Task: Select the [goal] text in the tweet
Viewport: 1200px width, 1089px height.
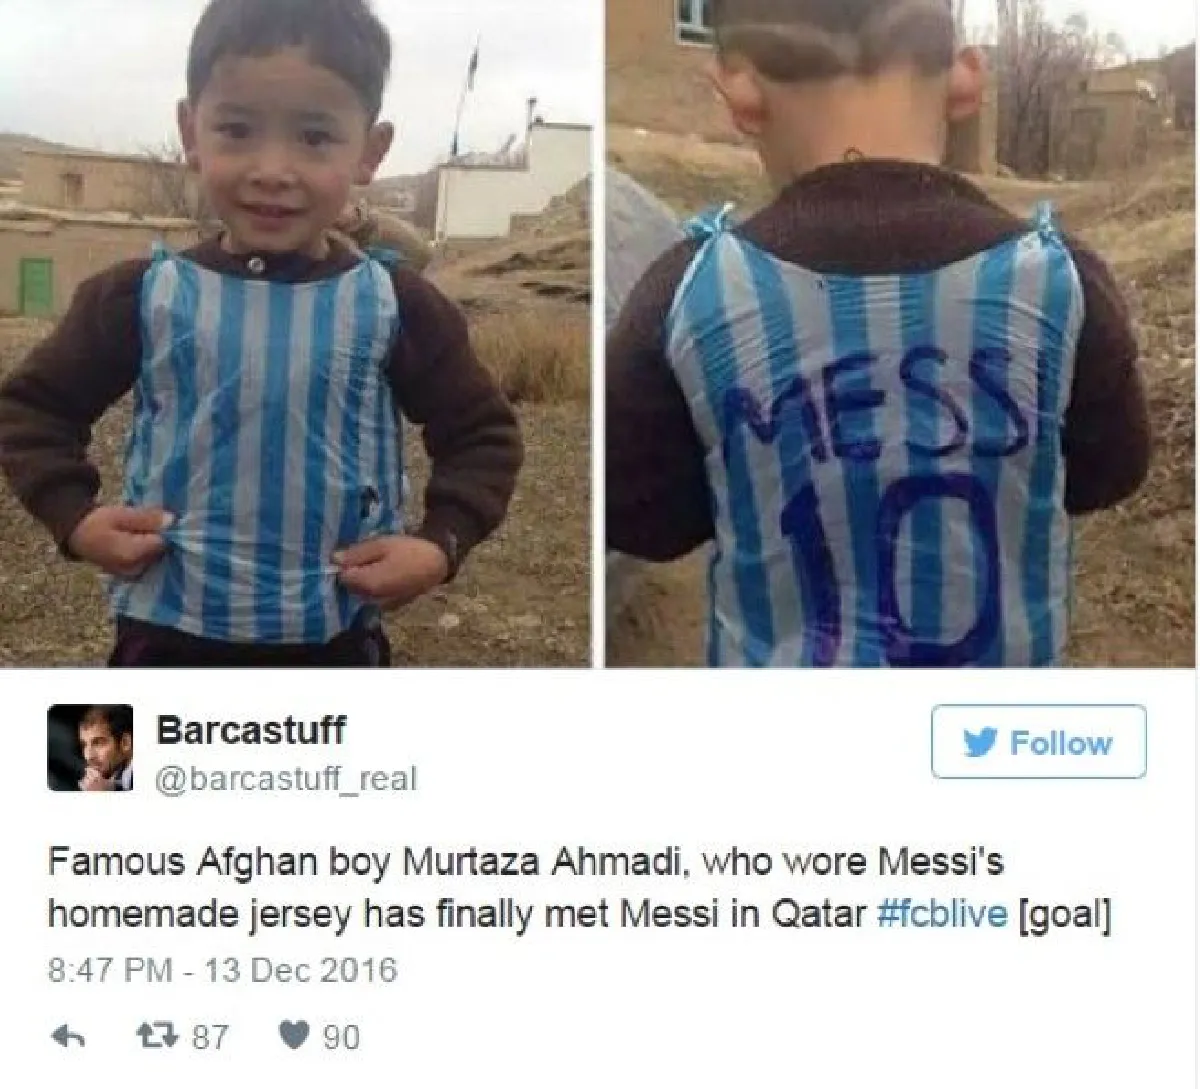Action: (x=1064, y=915)
